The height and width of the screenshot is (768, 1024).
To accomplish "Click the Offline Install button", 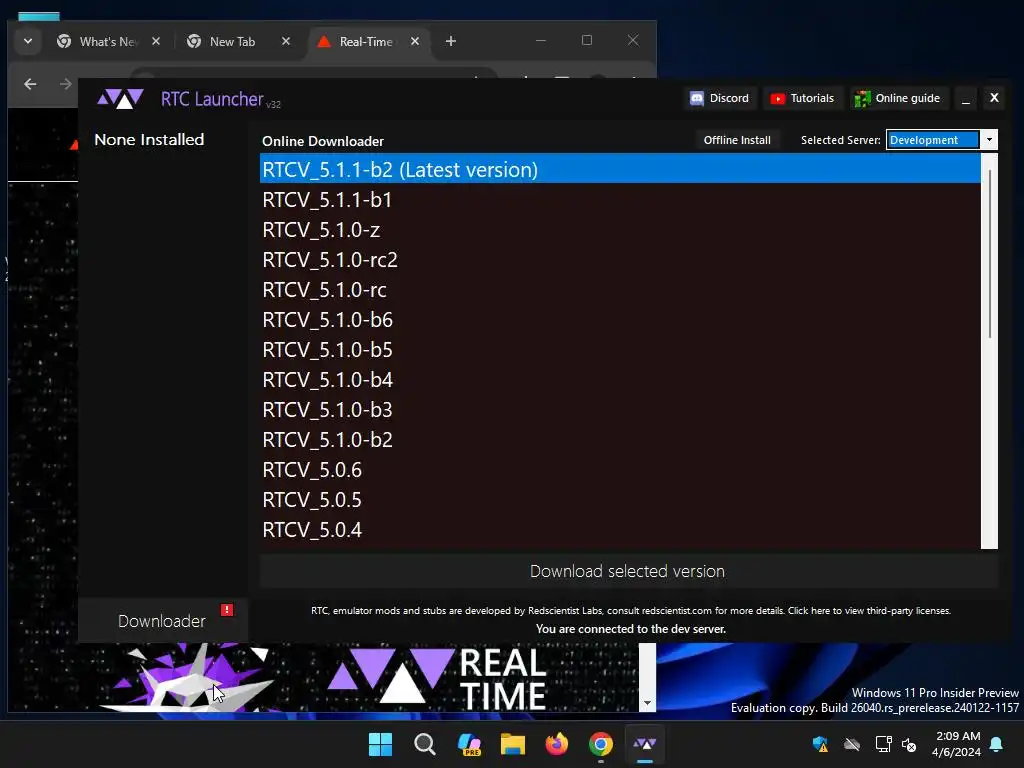I will click(x=737, y=140).
